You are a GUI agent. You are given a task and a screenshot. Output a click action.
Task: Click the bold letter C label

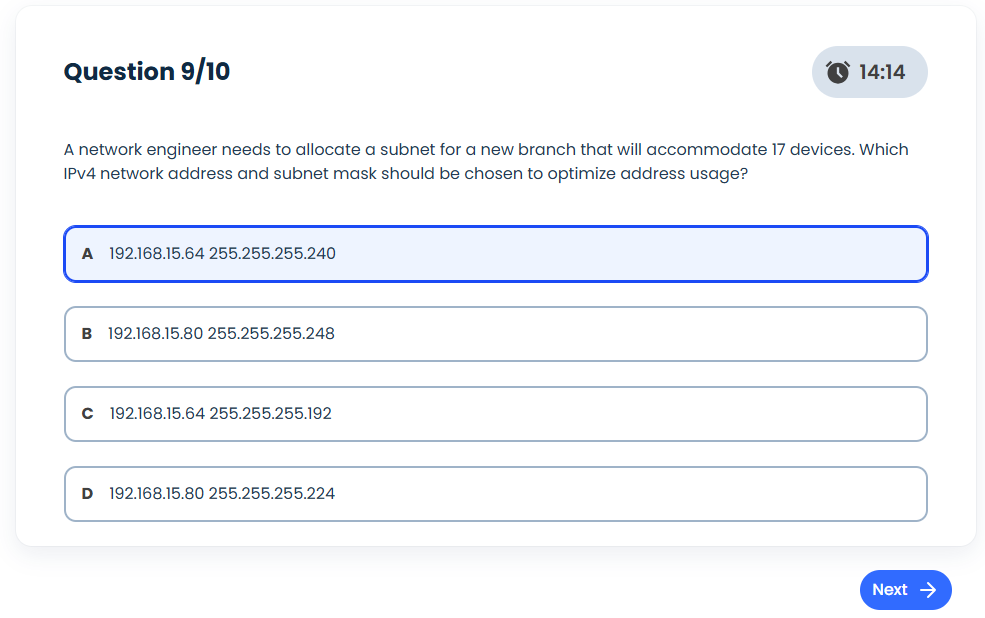coord(87,414)
